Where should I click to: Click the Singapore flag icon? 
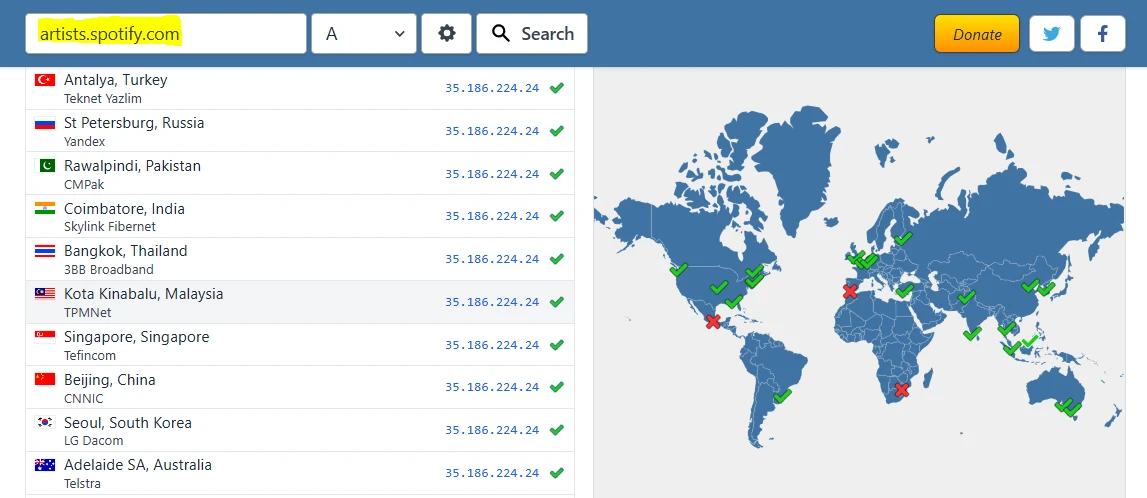click(45, 337)
